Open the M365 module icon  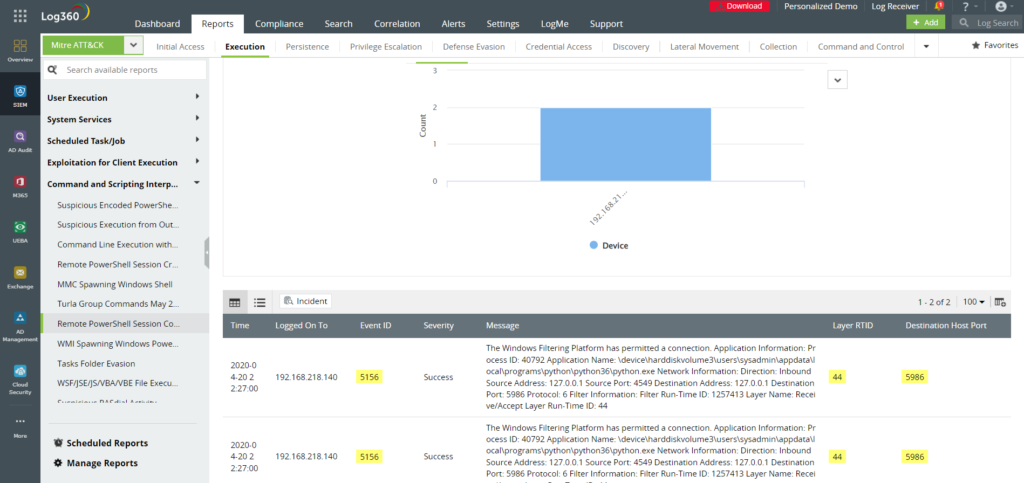[x=20, y=185]
